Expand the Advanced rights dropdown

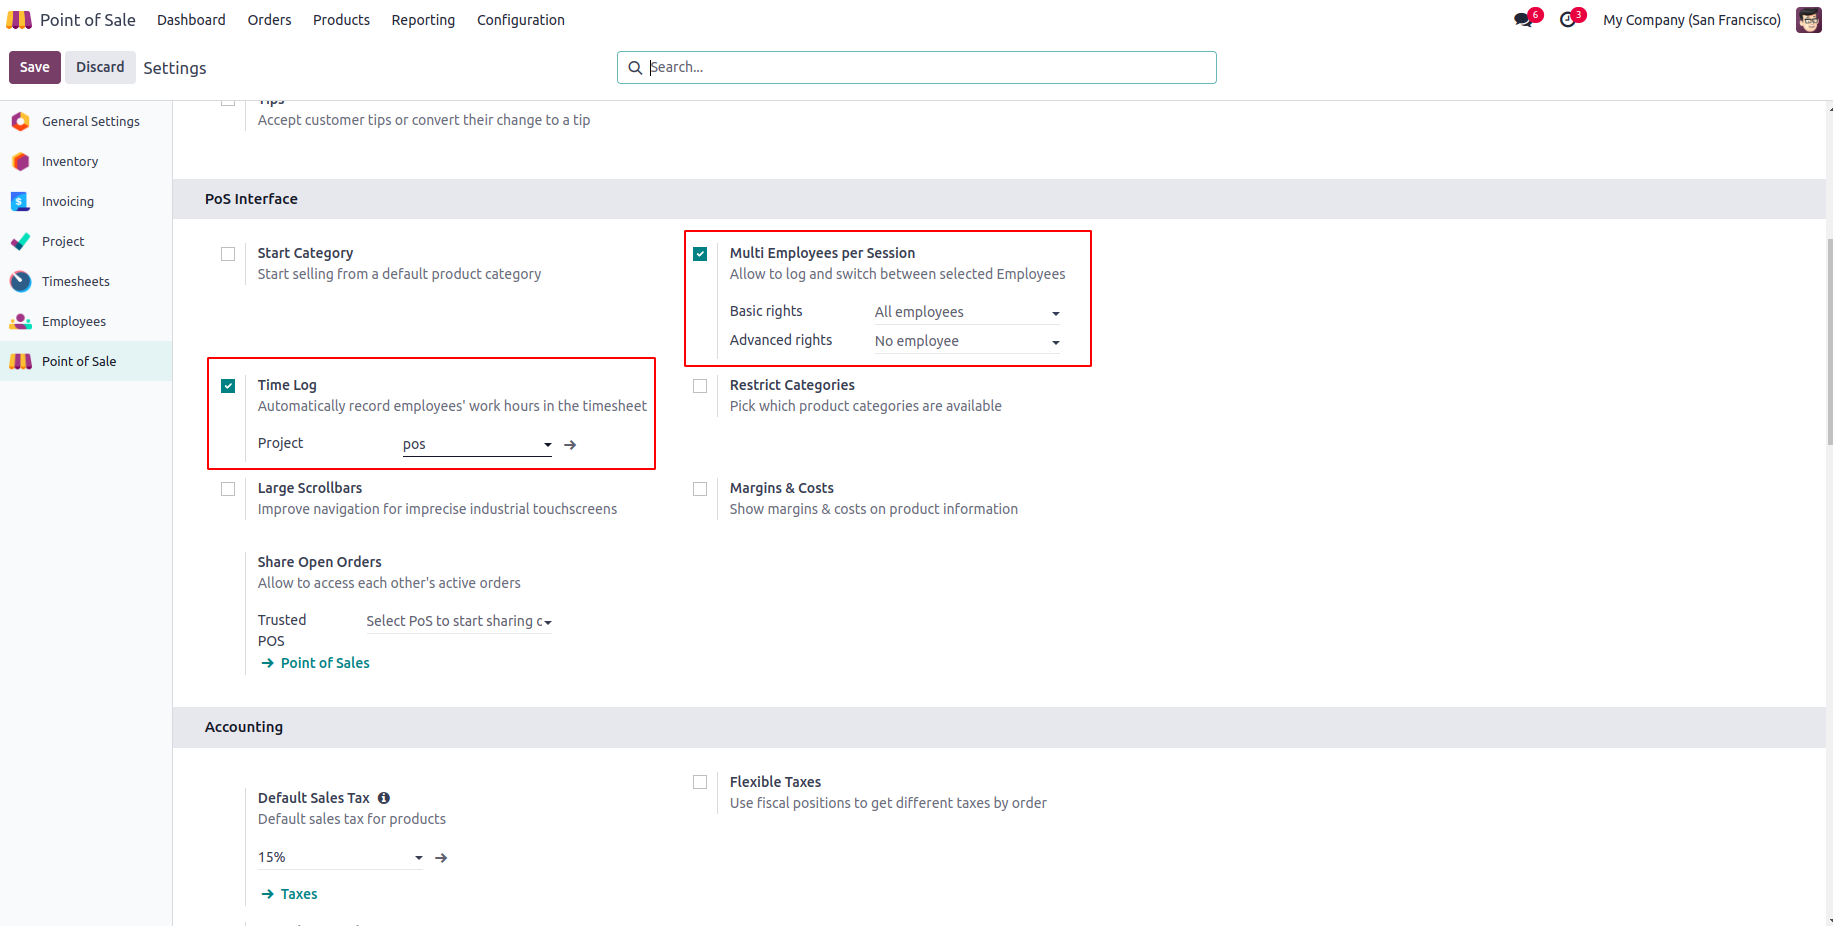point(966,341)
